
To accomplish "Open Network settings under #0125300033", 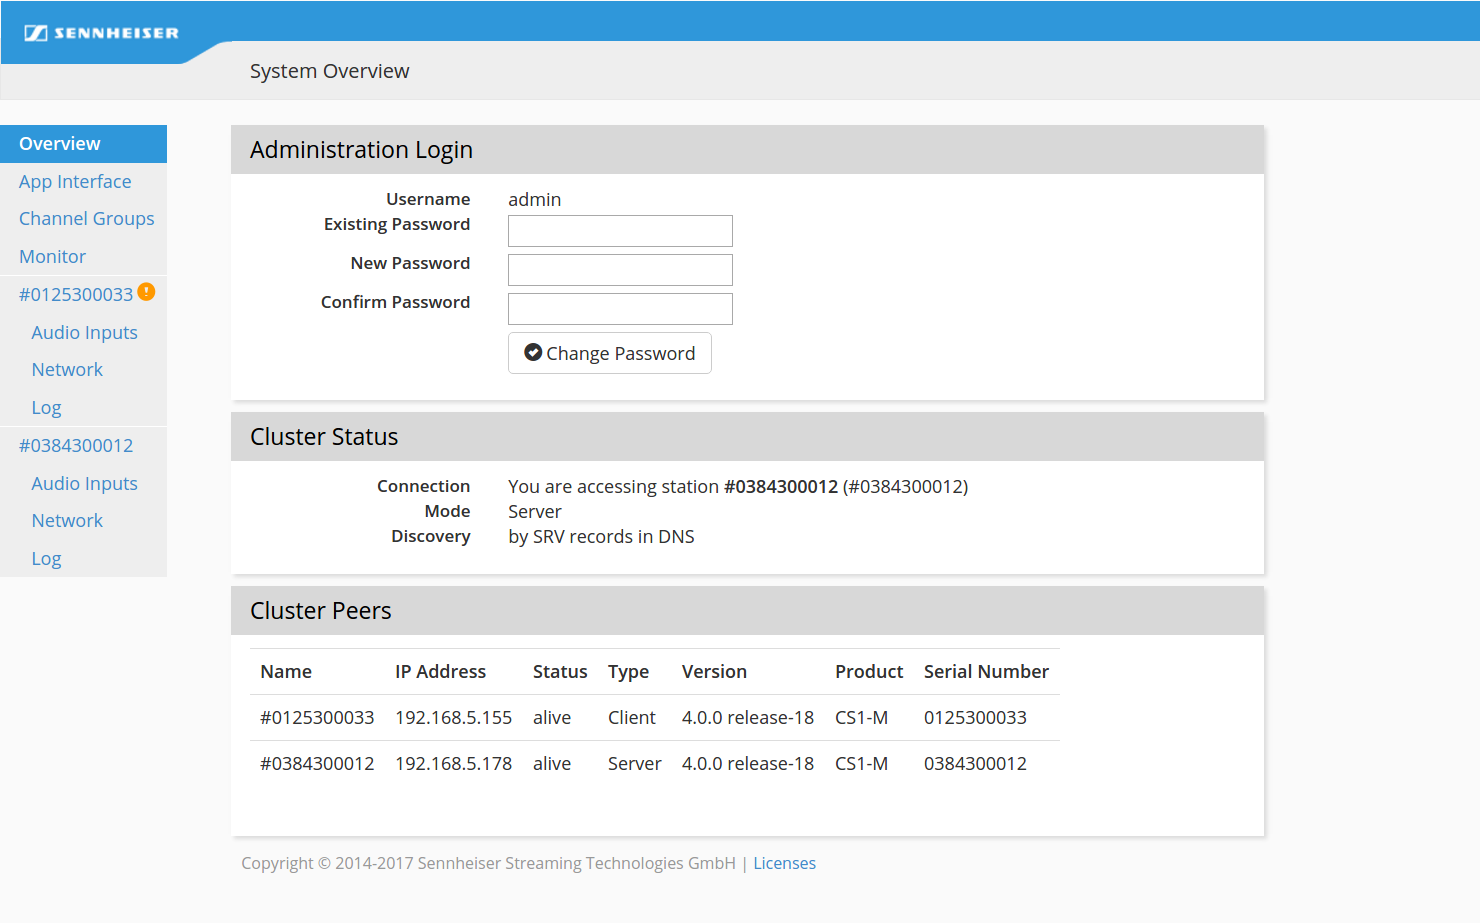I will (x=67, y=370).
